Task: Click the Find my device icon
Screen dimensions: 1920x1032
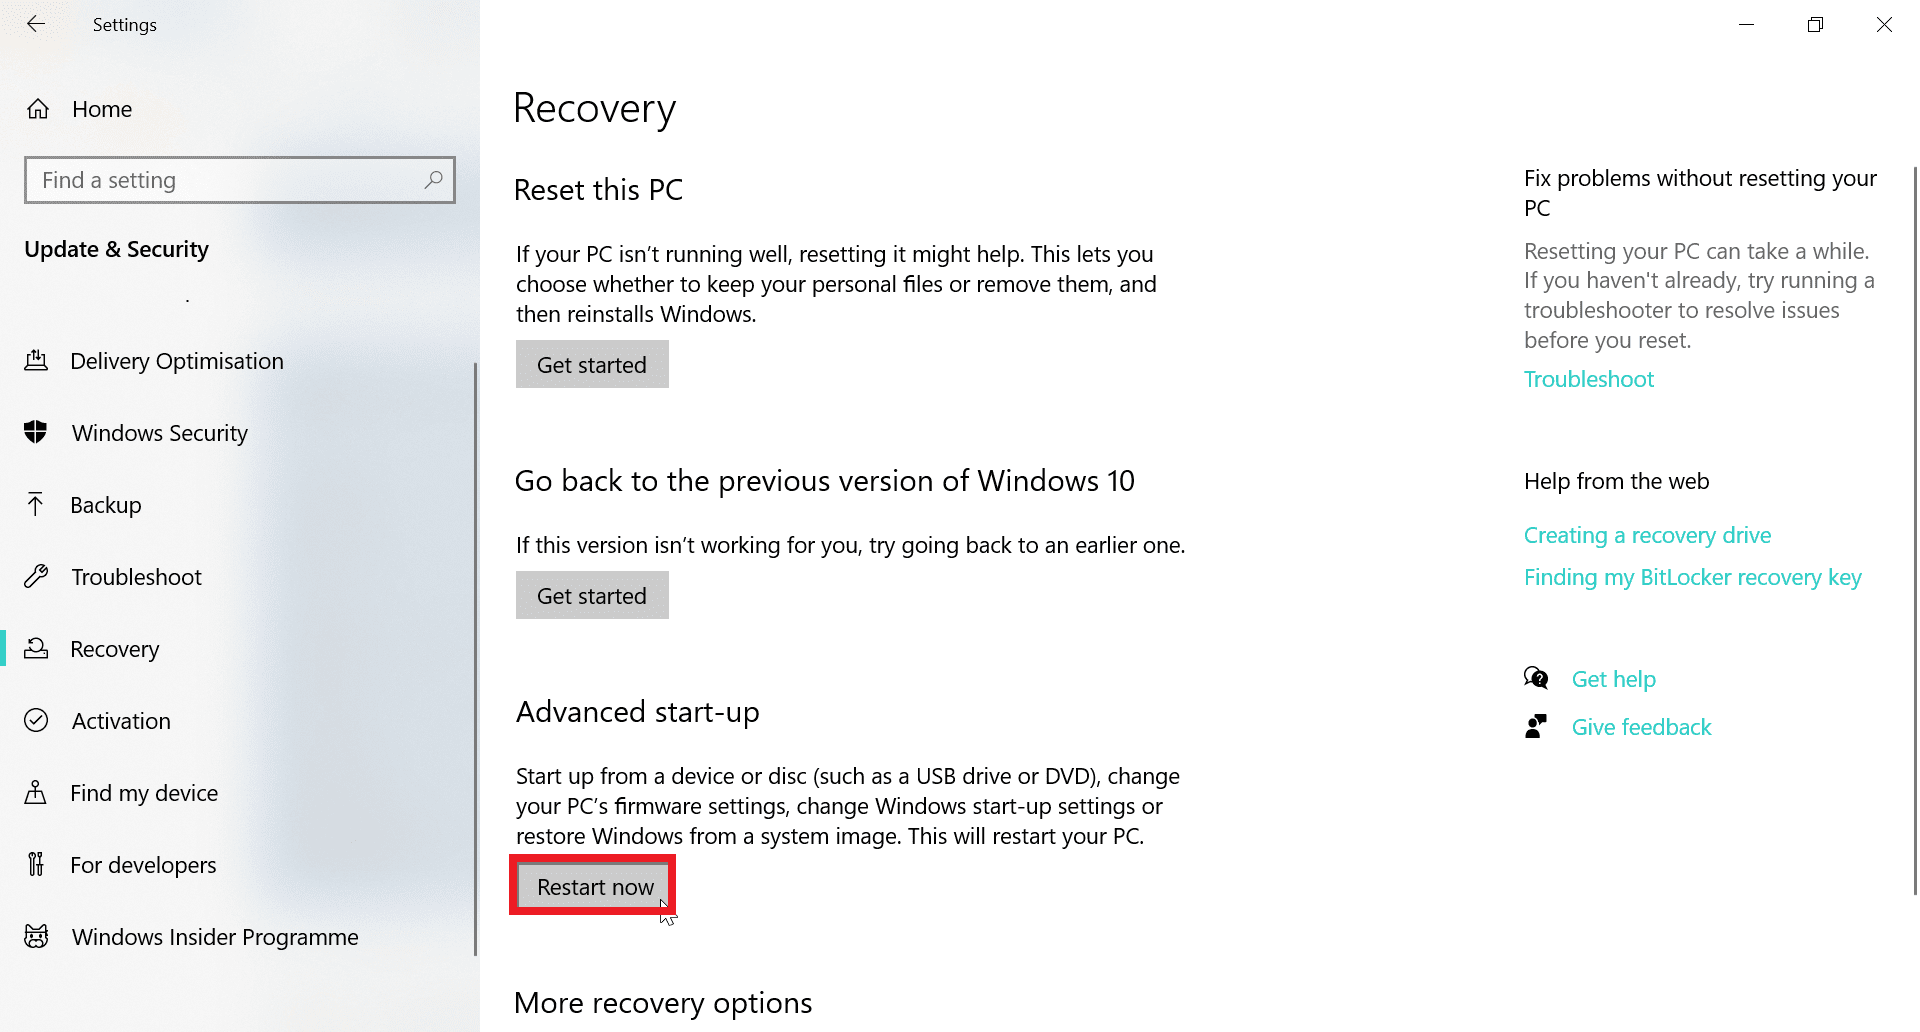Action: click(x=36, y=792)
